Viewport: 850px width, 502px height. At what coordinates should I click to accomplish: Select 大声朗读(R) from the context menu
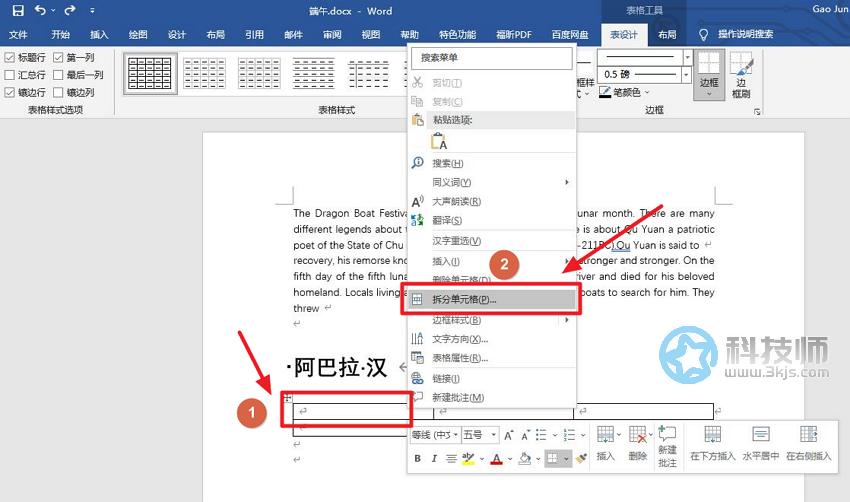491,202
